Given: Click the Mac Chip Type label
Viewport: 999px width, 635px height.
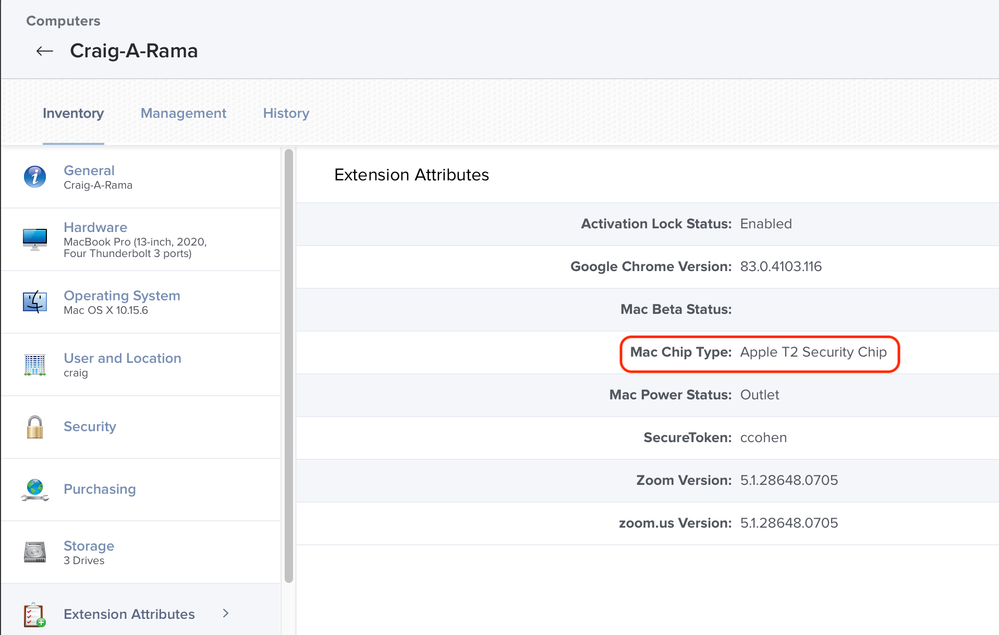Looking at the screenshot, I should [x=681, y=352].
